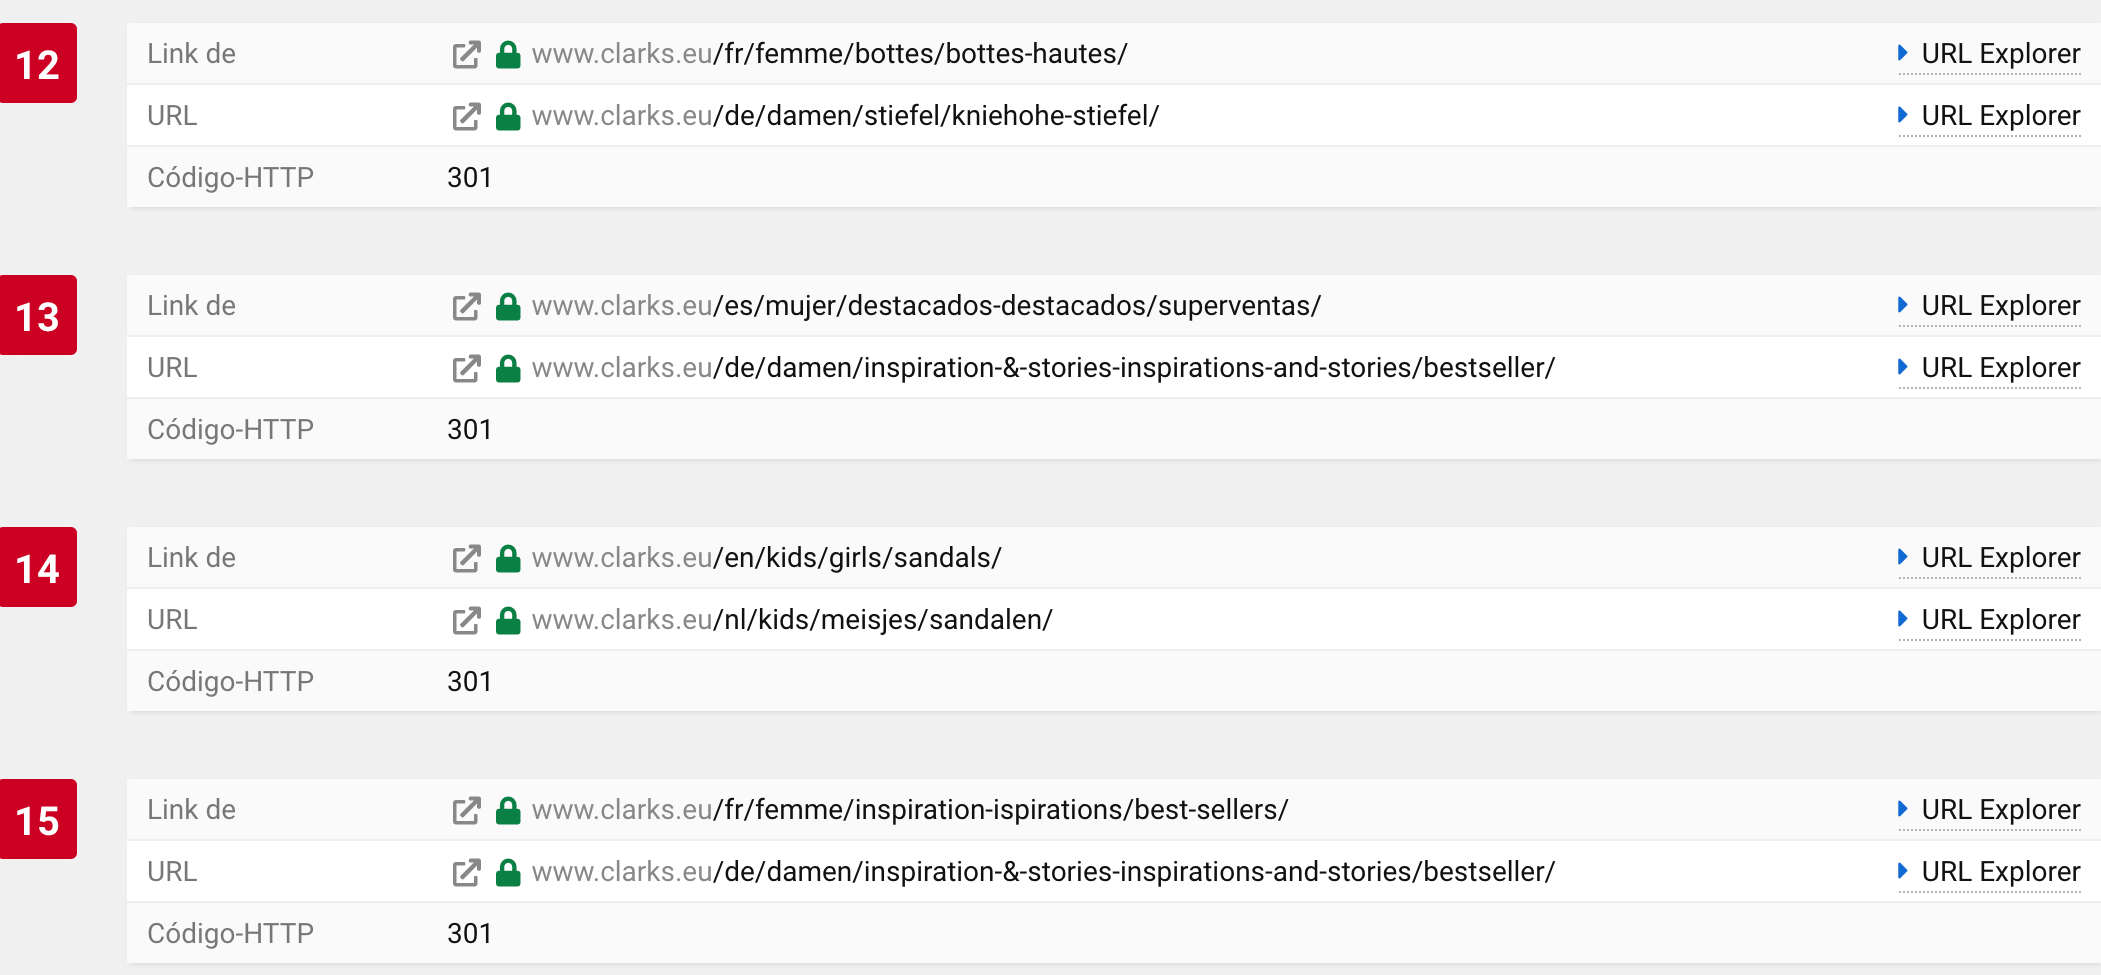Open external link icon for meisjes/sandalen URL
This screenshot has height=975, width=2101.
pos(466,620)
